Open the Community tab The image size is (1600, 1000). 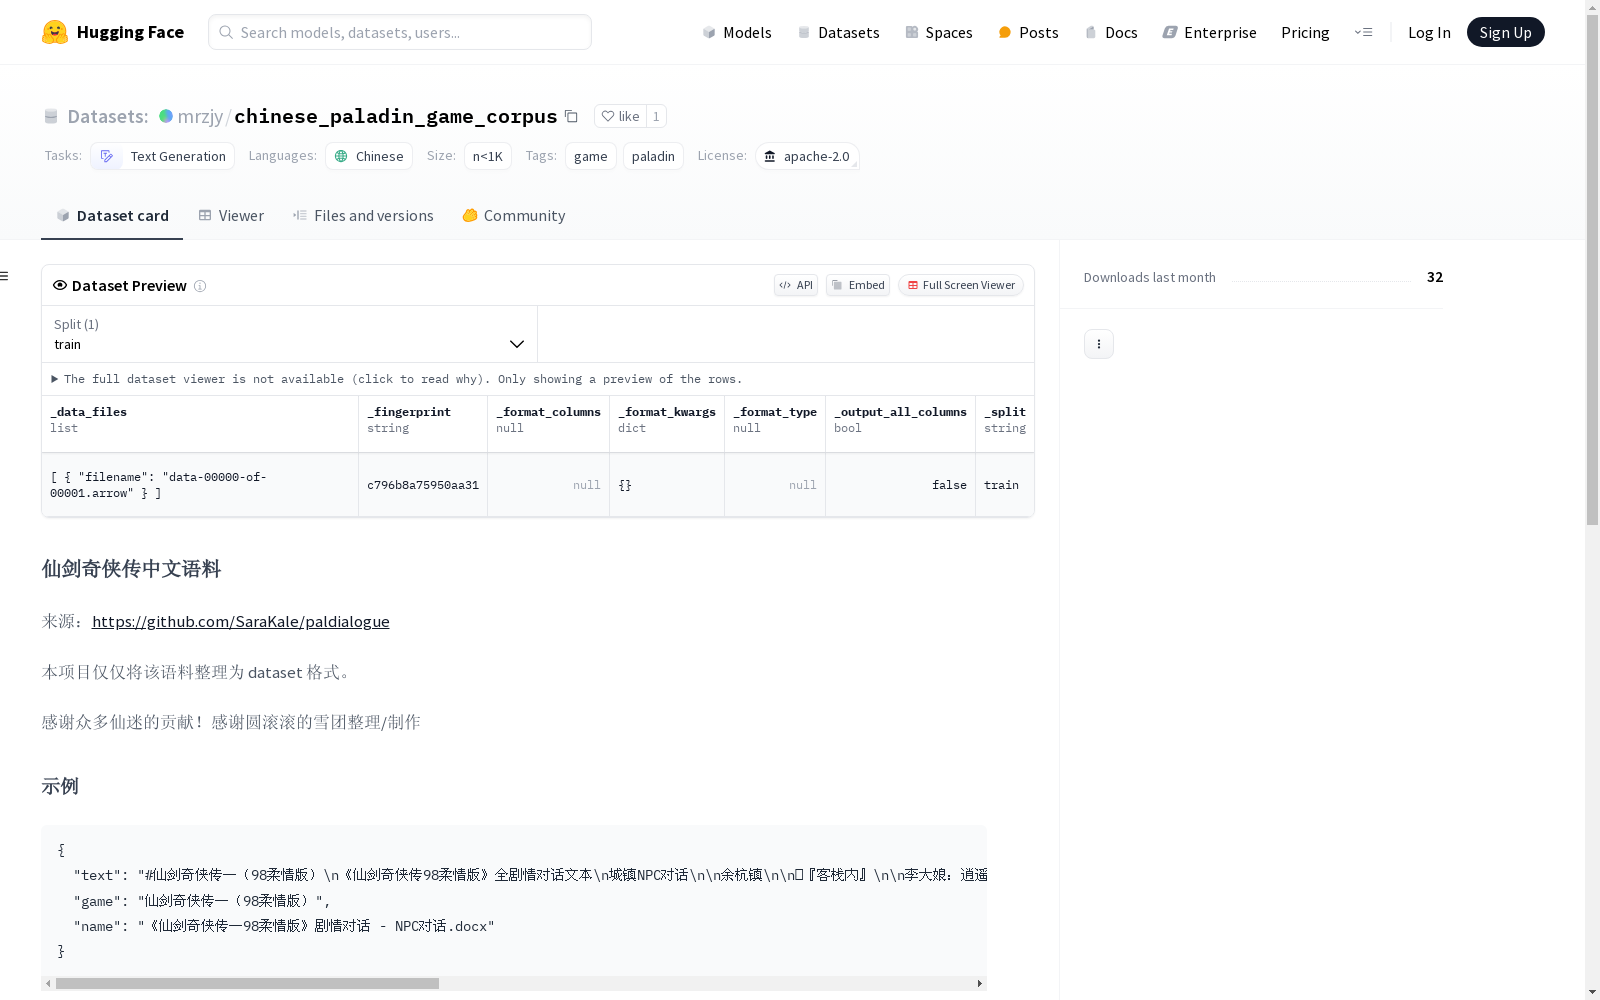click(514, 216)
